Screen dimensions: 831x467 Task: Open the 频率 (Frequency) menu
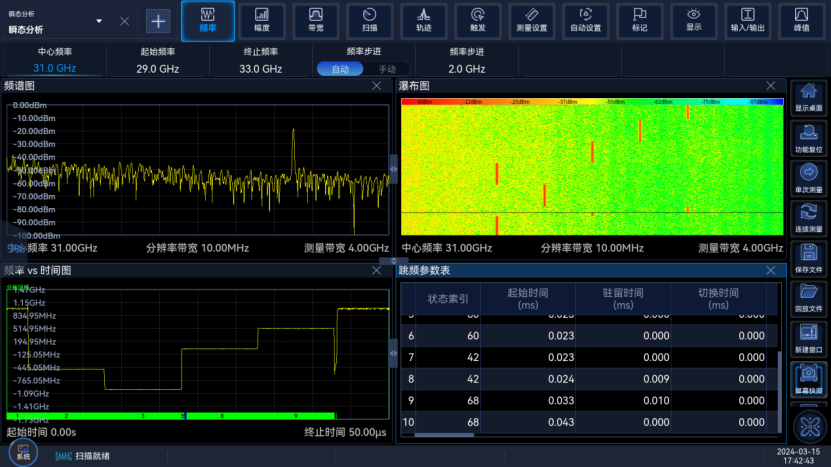pos(208,20)
